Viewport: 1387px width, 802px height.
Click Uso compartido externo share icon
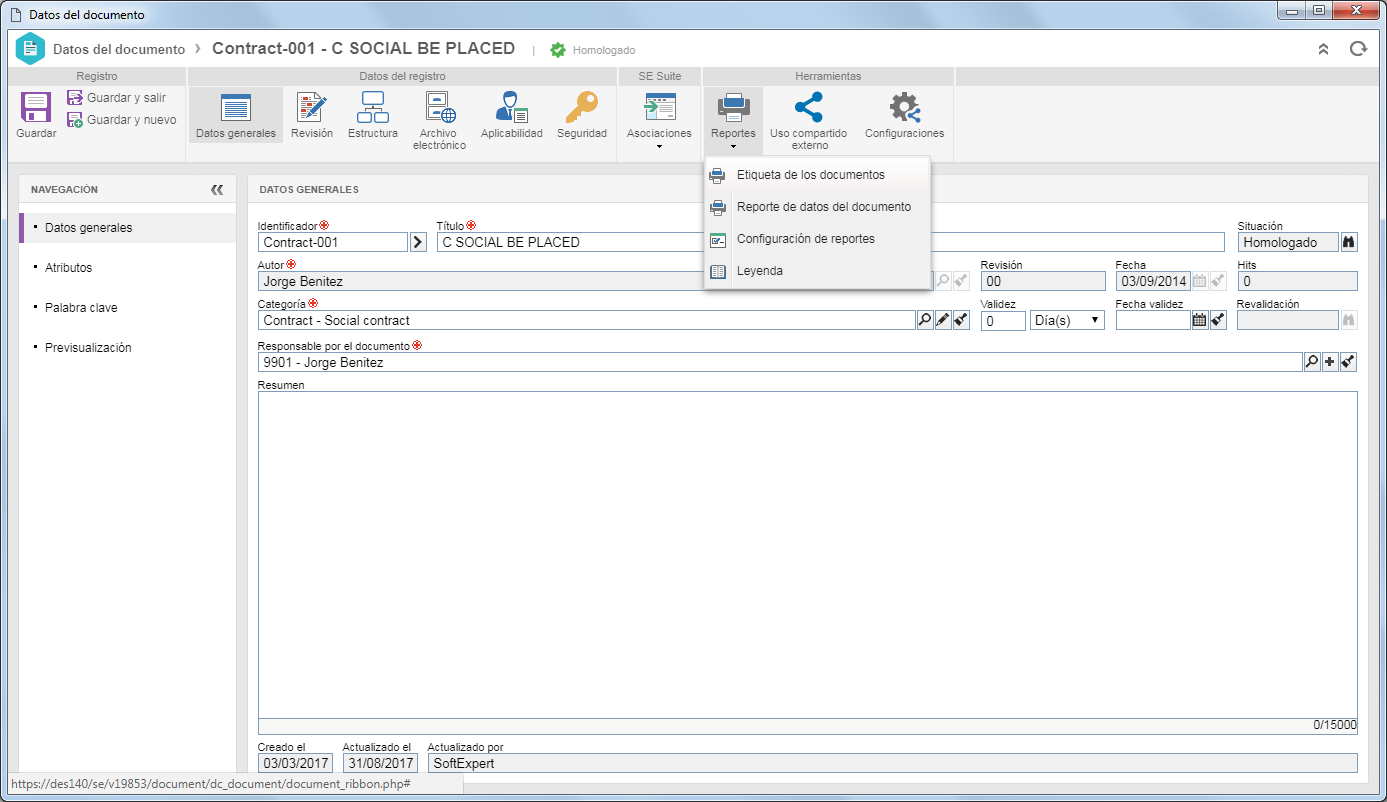[808, 107]
